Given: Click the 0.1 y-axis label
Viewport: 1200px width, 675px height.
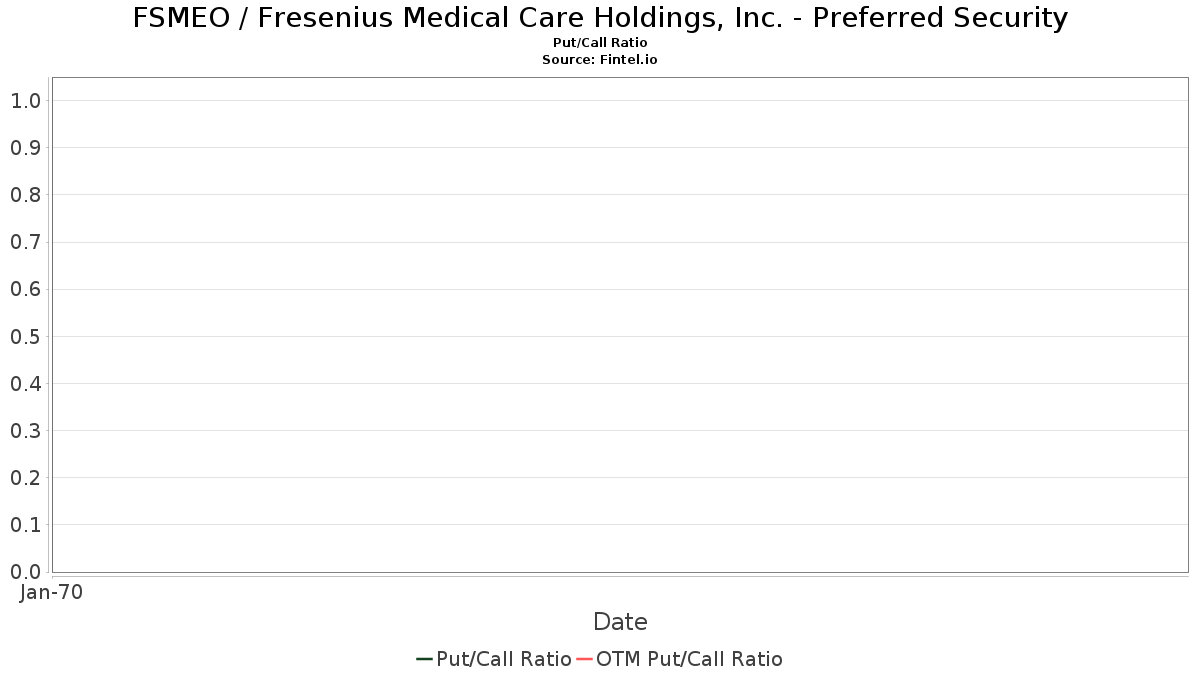Looking at the screenshot, I should [x=25, y=525].
